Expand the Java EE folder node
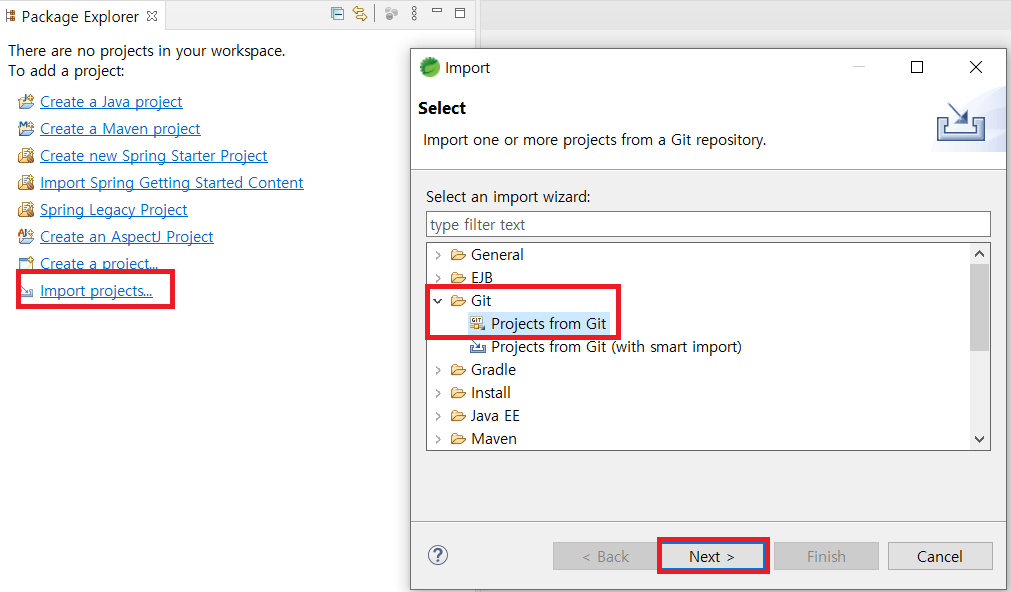Screen dimensions: 1011x592 click(x=438, y=417)
